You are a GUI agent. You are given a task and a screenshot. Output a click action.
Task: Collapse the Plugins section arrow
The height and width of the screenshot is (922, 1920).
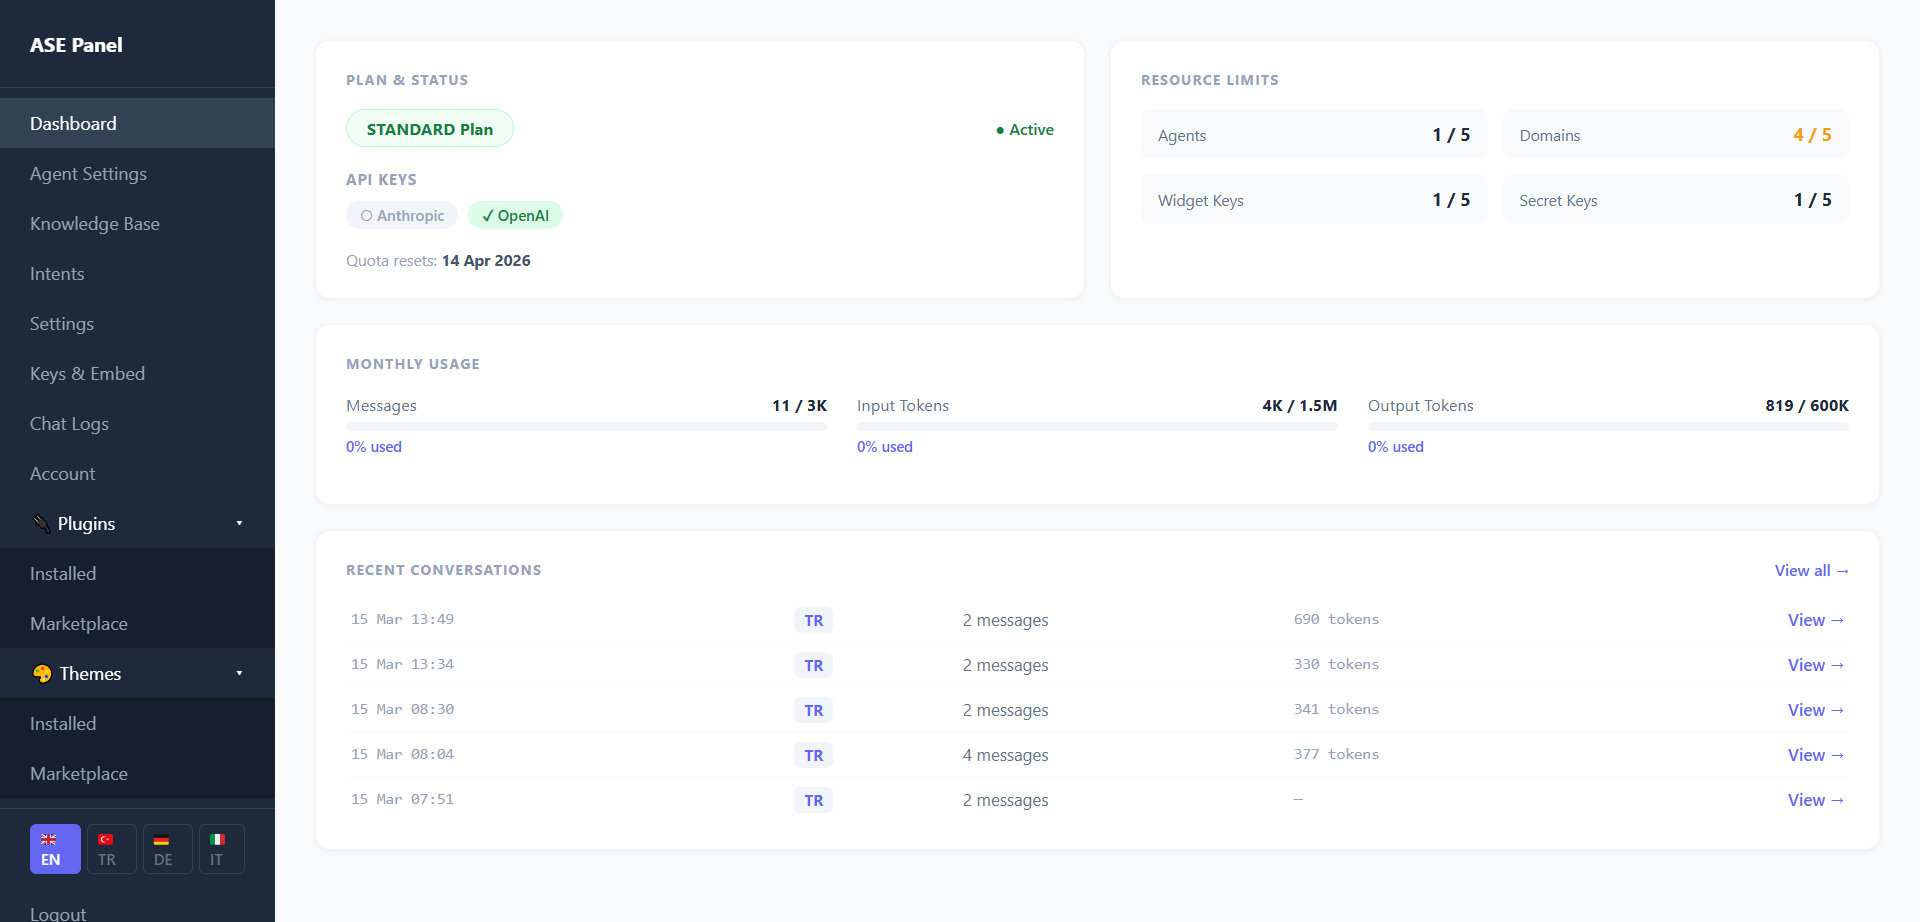[239, 523]
